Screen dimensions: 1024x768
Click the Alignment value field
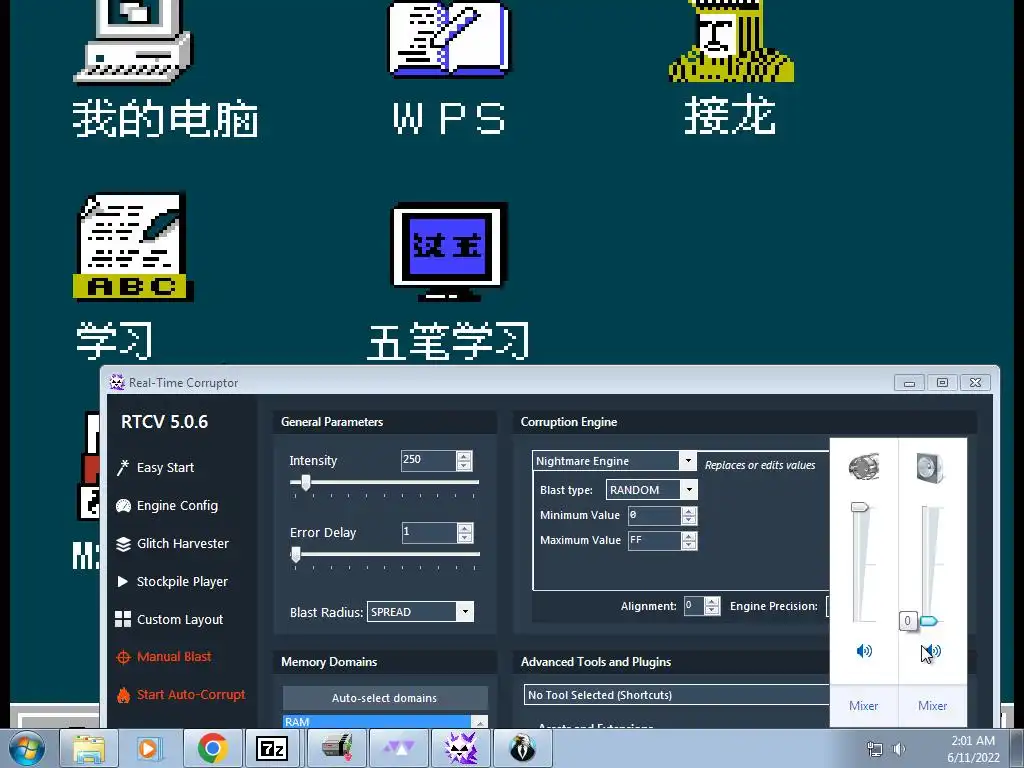pyautogui.click(x=694, y=606)
